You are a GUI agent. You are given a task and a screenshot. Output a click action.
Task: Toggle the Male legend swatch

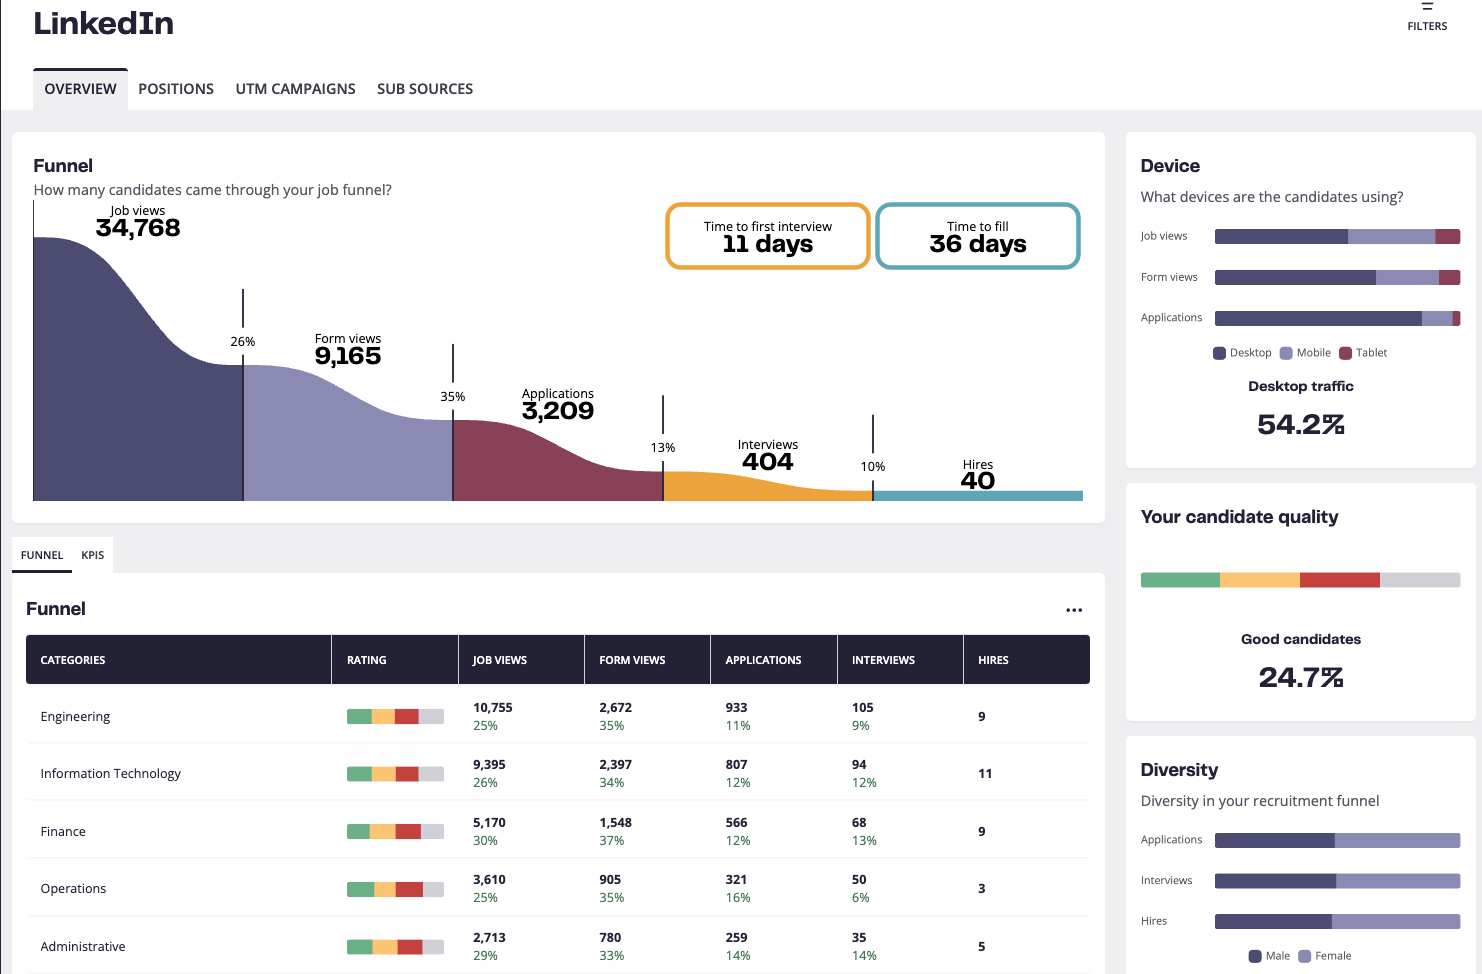[x=1255, y=956]
